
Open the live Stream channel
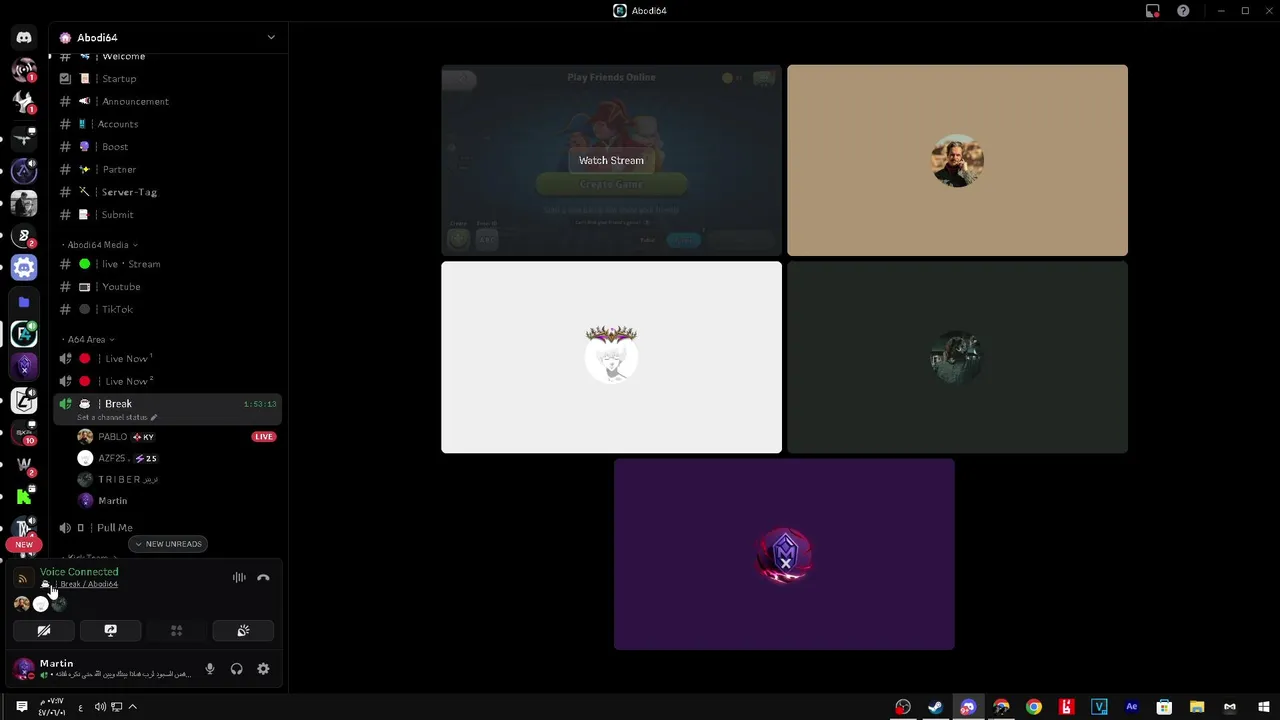pos(167,264)
